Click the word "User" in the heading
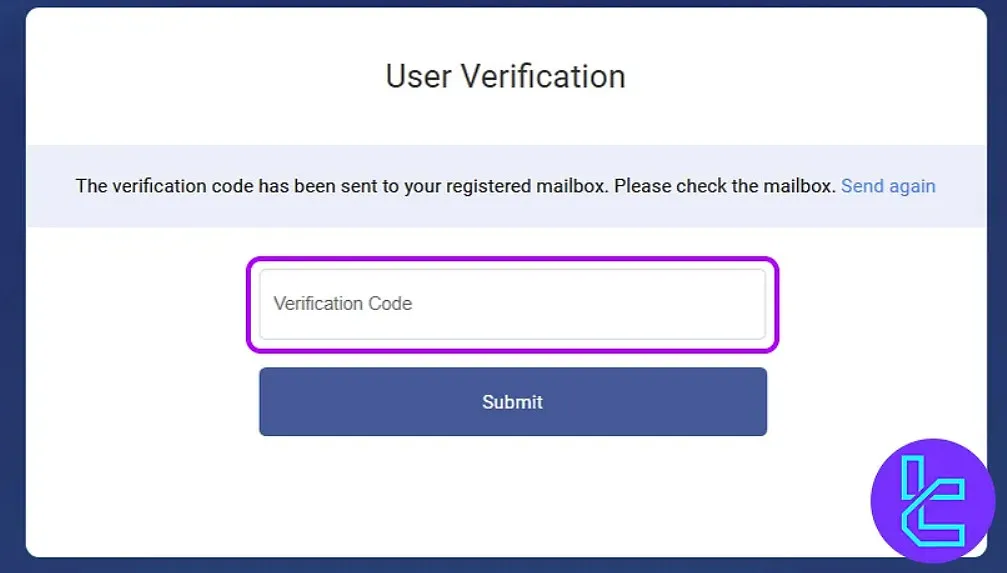 tap(417, 77)
